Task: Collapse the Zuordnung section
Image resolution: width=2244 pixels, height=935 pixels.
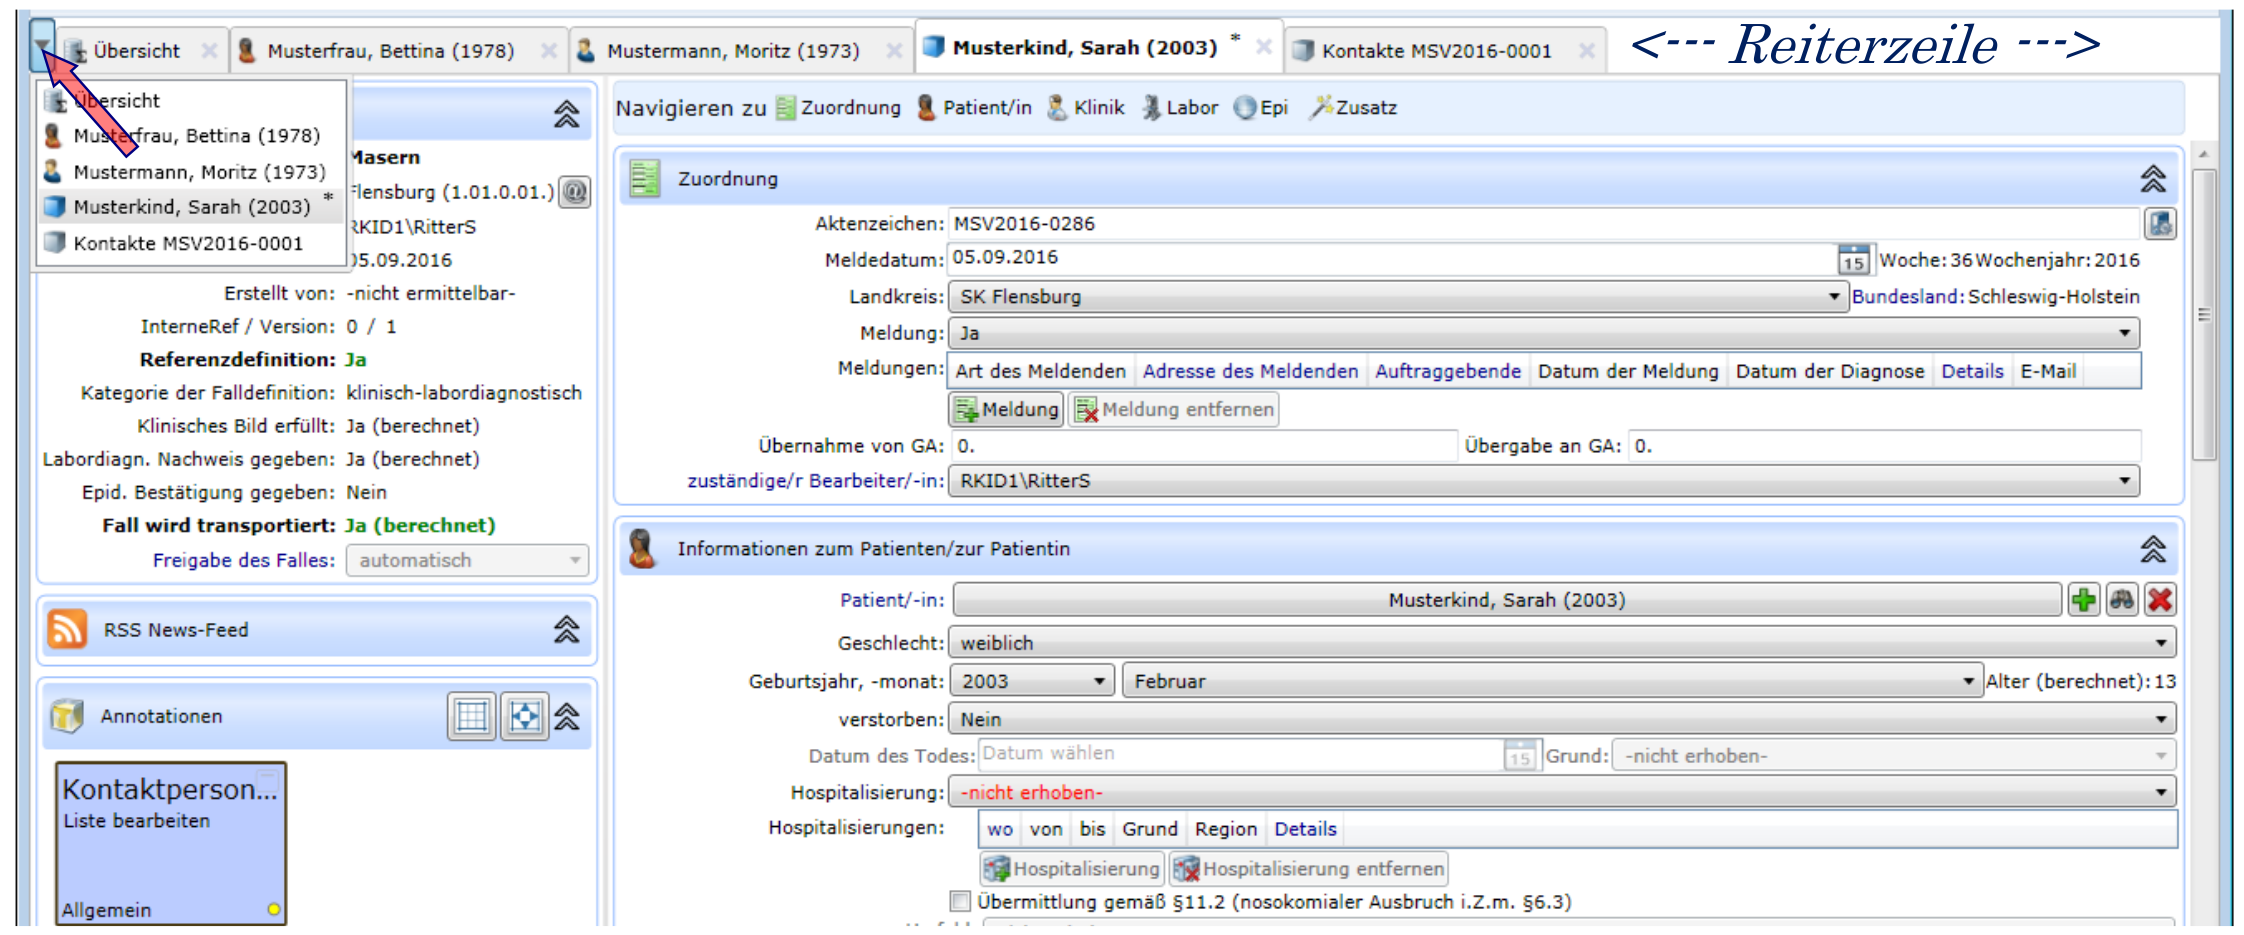Action: coord(2152,179)
